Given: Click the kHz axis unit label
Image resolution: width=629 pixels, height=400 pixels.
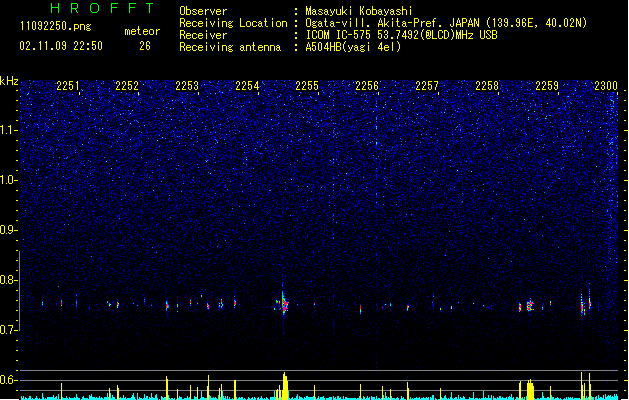Looking at the screenshot, I should [9, 81].
